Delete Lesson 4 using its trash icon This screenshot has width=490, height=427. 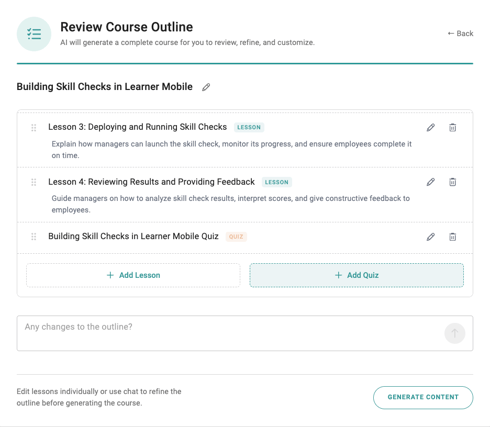452,182
